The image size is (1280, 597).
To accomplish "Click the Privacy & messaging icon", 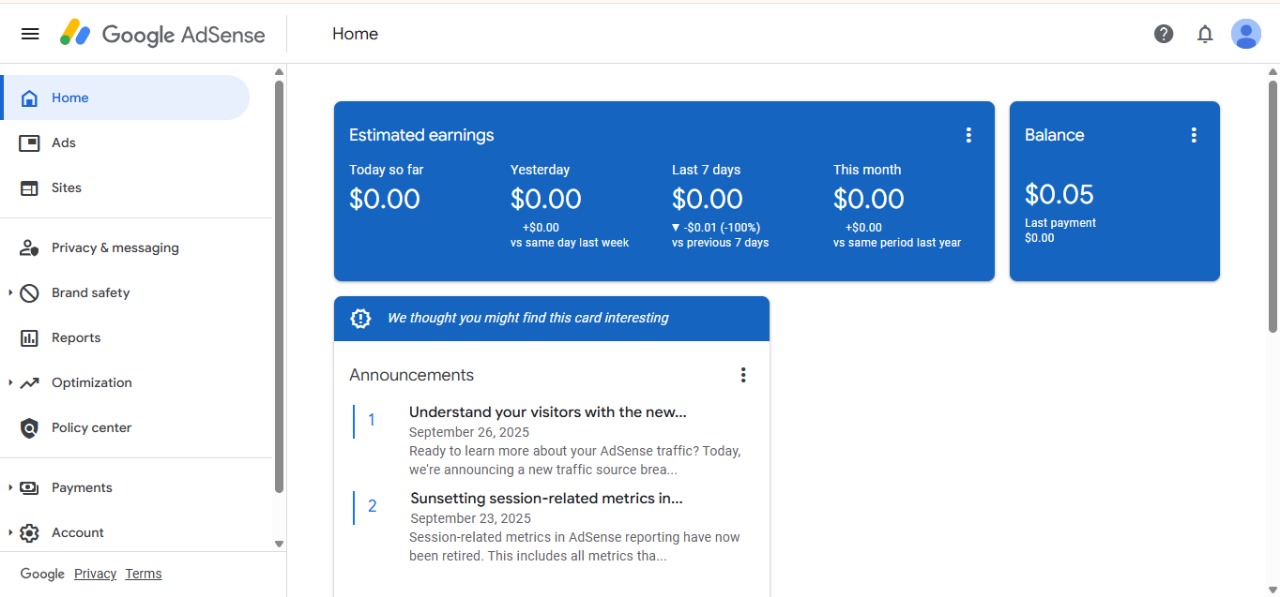I will (x=30, y=248).
